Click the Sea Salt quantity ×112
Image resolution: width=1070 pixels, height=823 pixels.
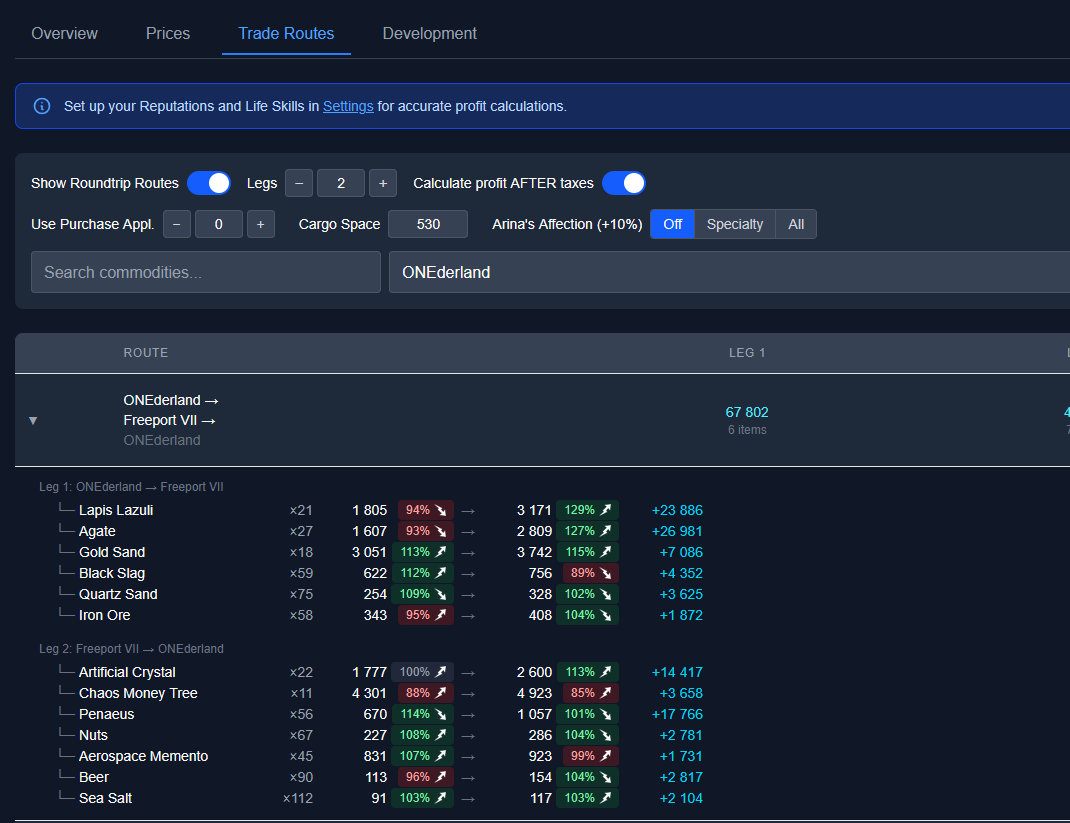[x=298, y=798]
